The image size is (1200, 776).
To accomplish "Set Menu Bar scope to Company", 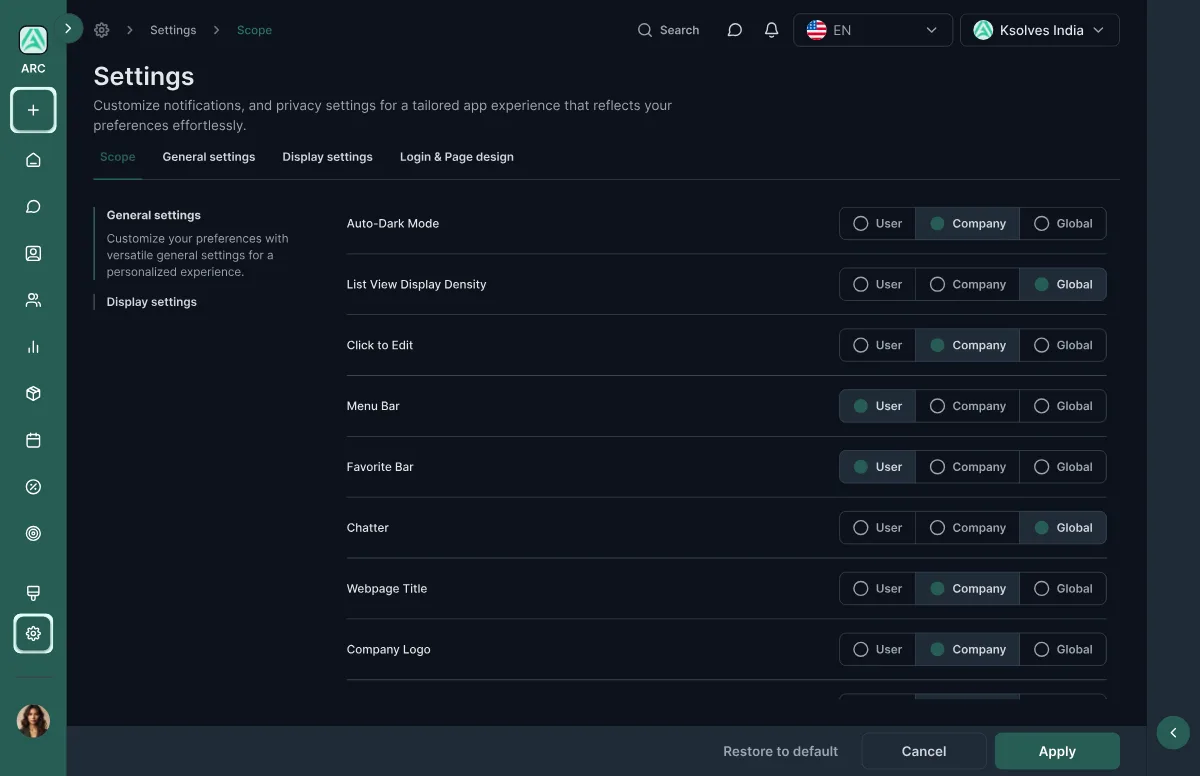I will pos(967,407).
